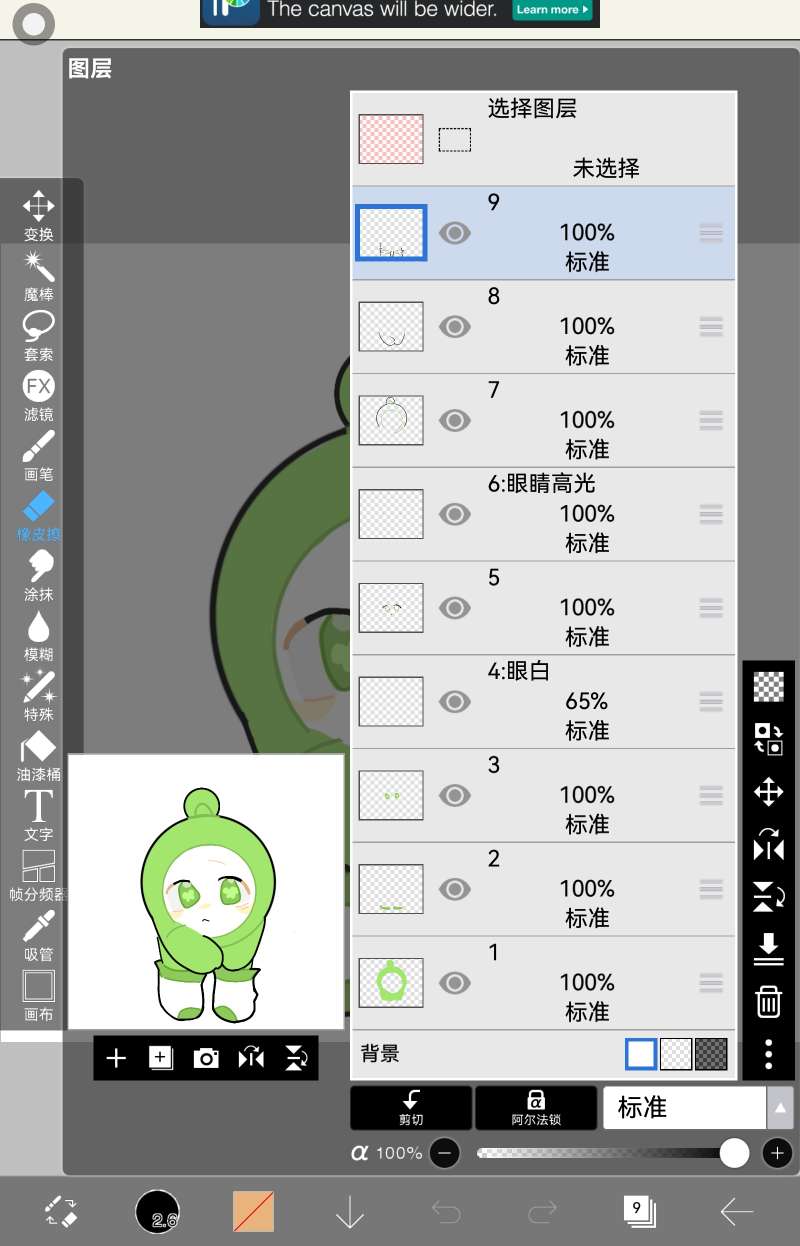Choose the white background swatch
The width and height of the screenshot is (800, 1246).
click(x=641, y=1054)
